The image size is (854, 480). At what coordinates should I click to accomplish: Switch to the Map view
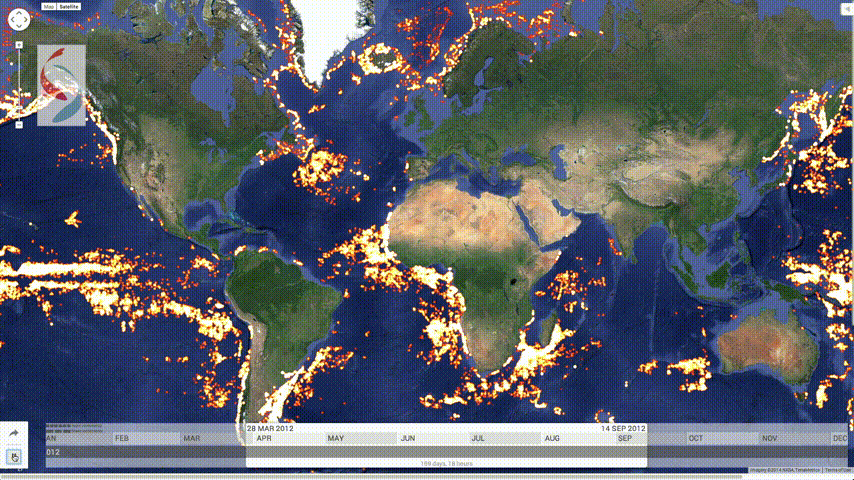point(48,6)
